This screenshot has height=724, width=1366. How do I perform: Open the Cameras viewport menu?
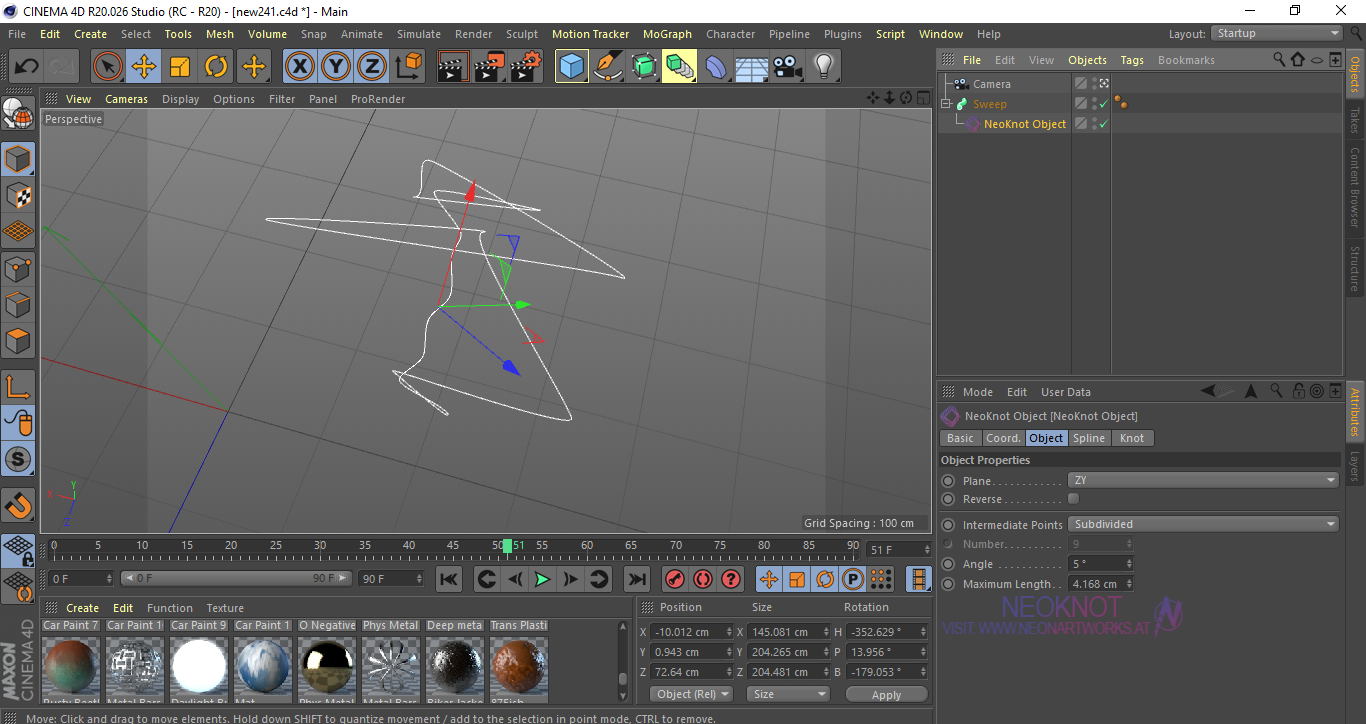coord(126,99)
